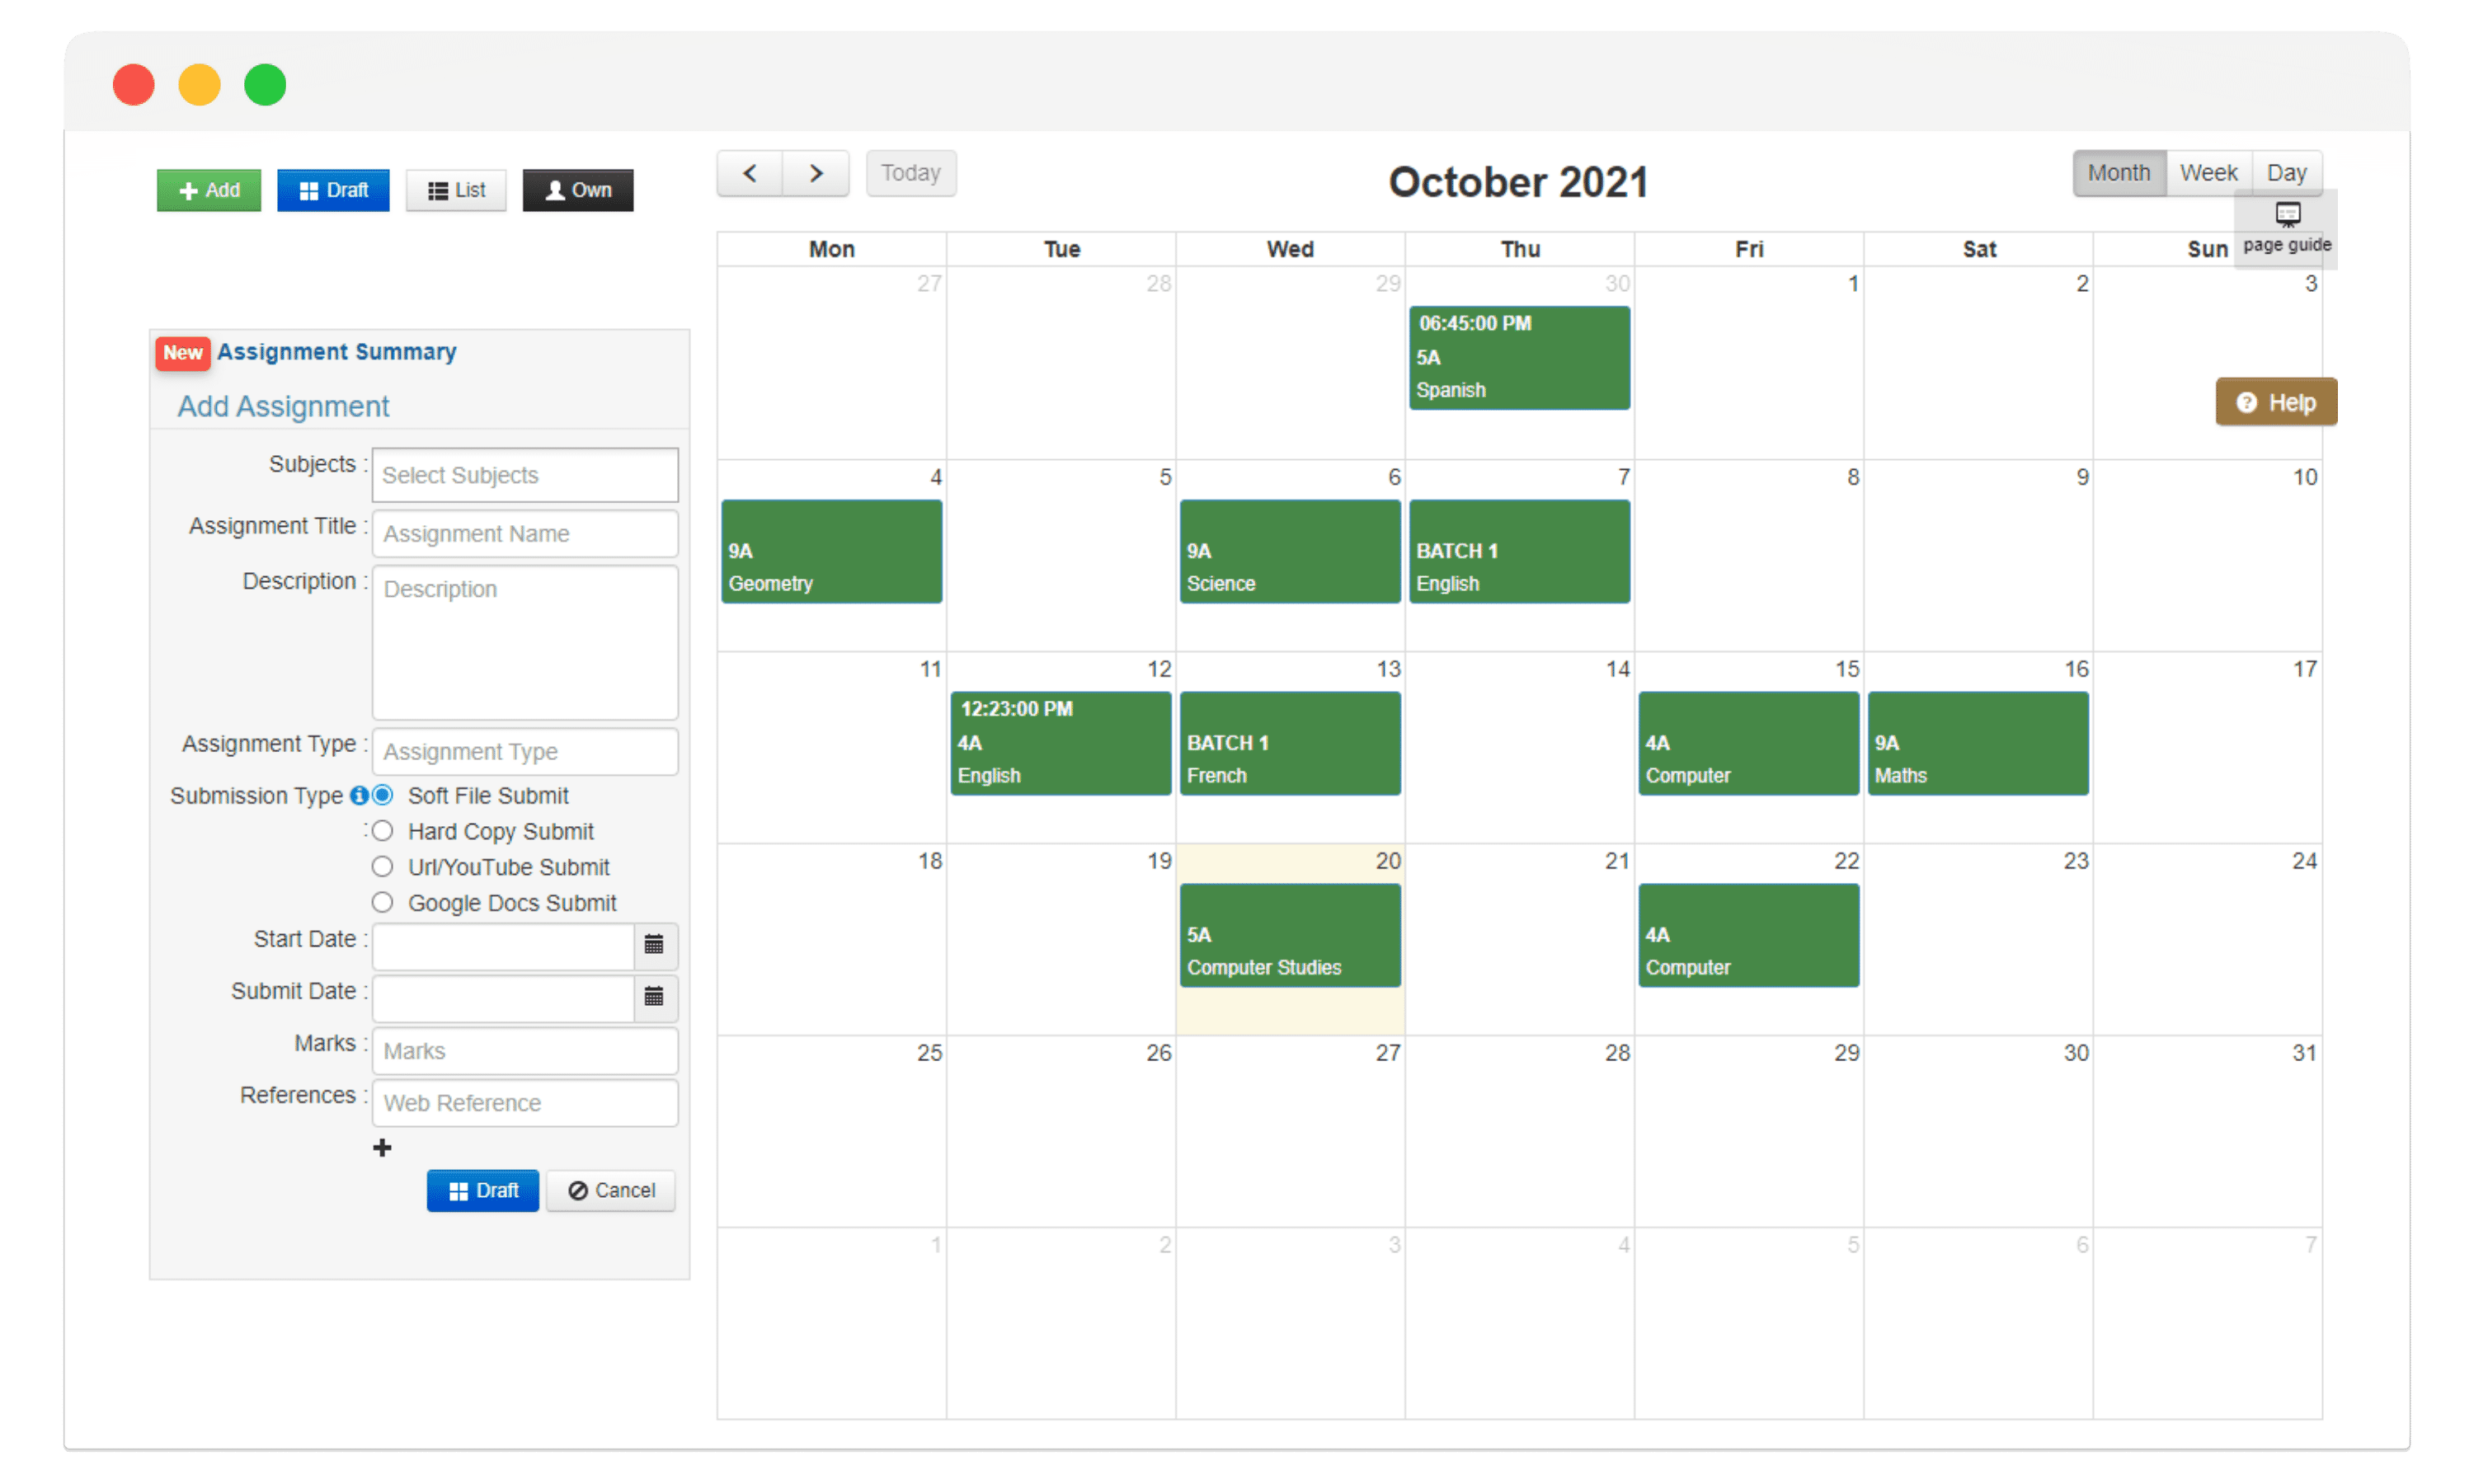This screenshot has width=2474, height=1484.
Task: Select Hard Copy Submit radio button
Action: click(x=380, y=830)
